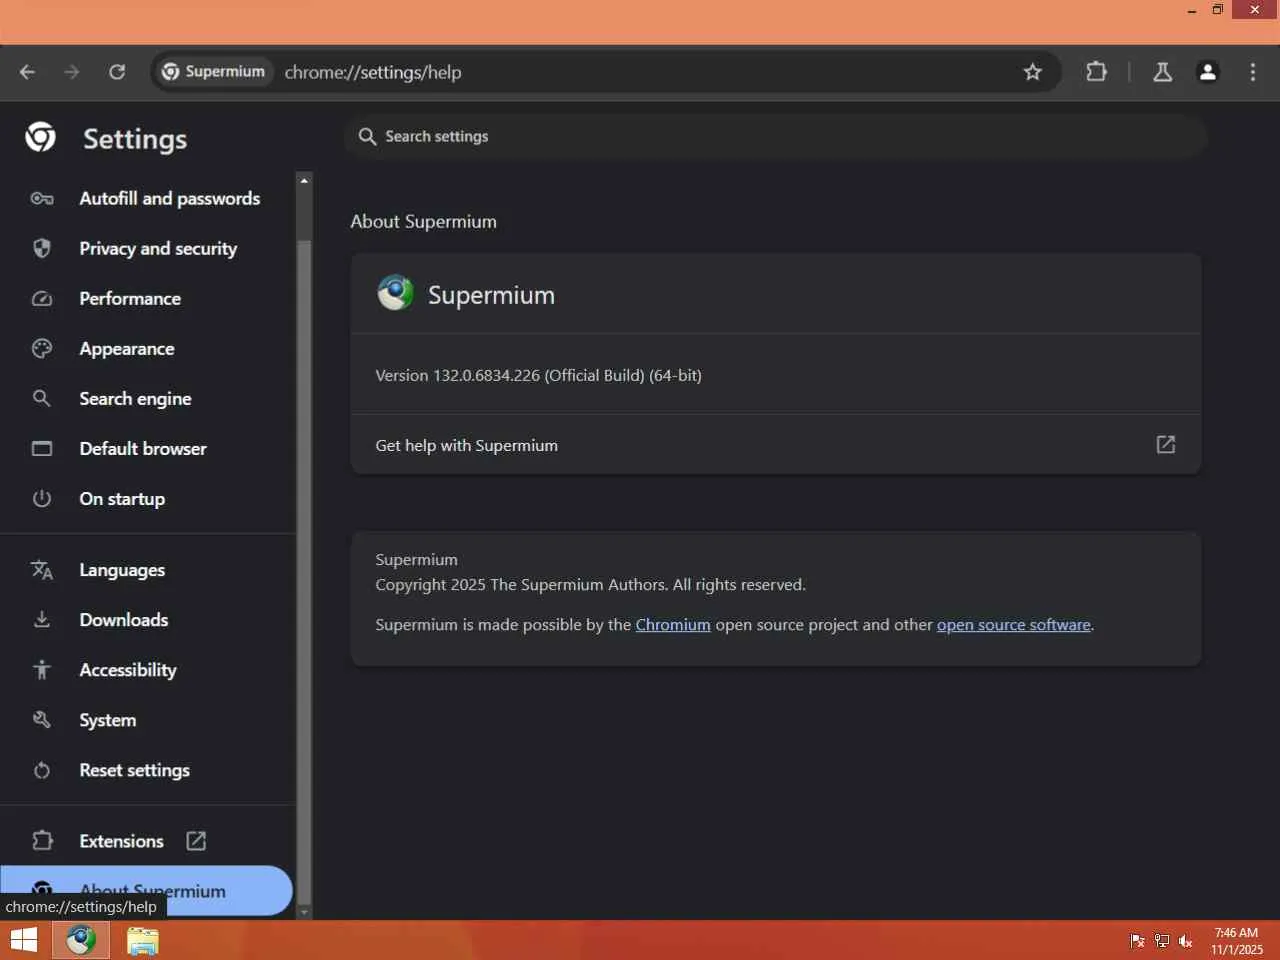
Task: Click the network tray icon
Action: (1161, 941)
